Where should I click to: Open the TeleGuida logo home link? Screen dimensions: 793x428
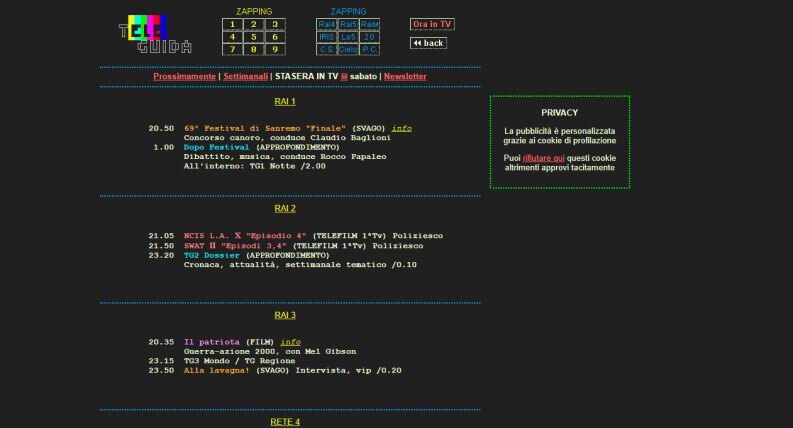(x=155, y=34)
